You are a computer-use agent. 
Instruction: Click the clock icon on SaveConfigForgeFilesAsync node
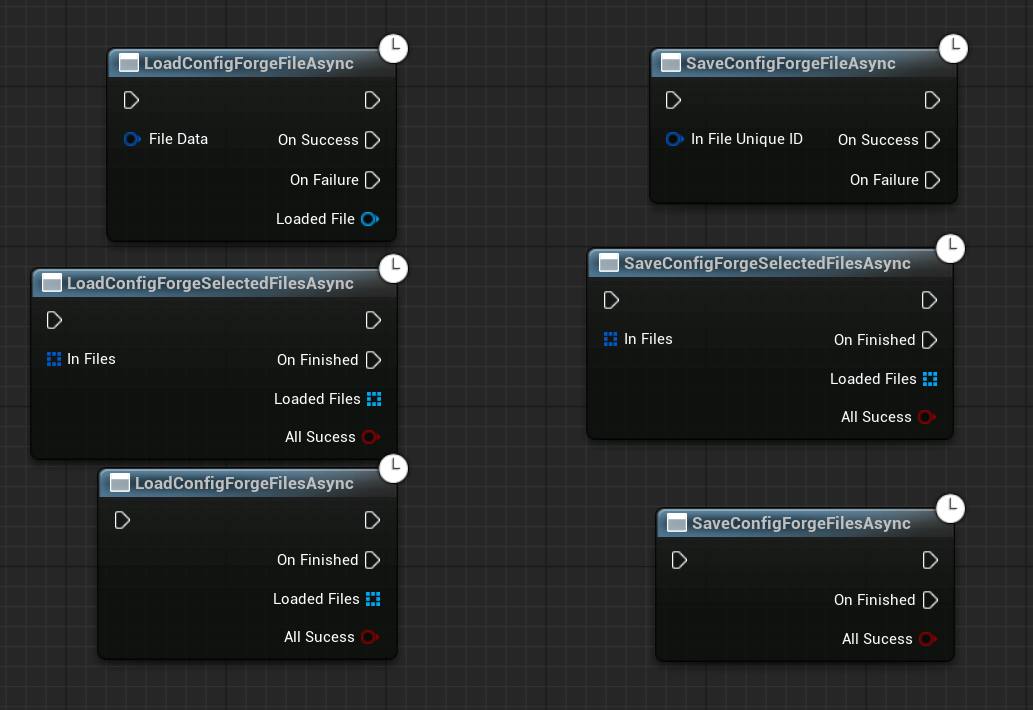[951, 508]
